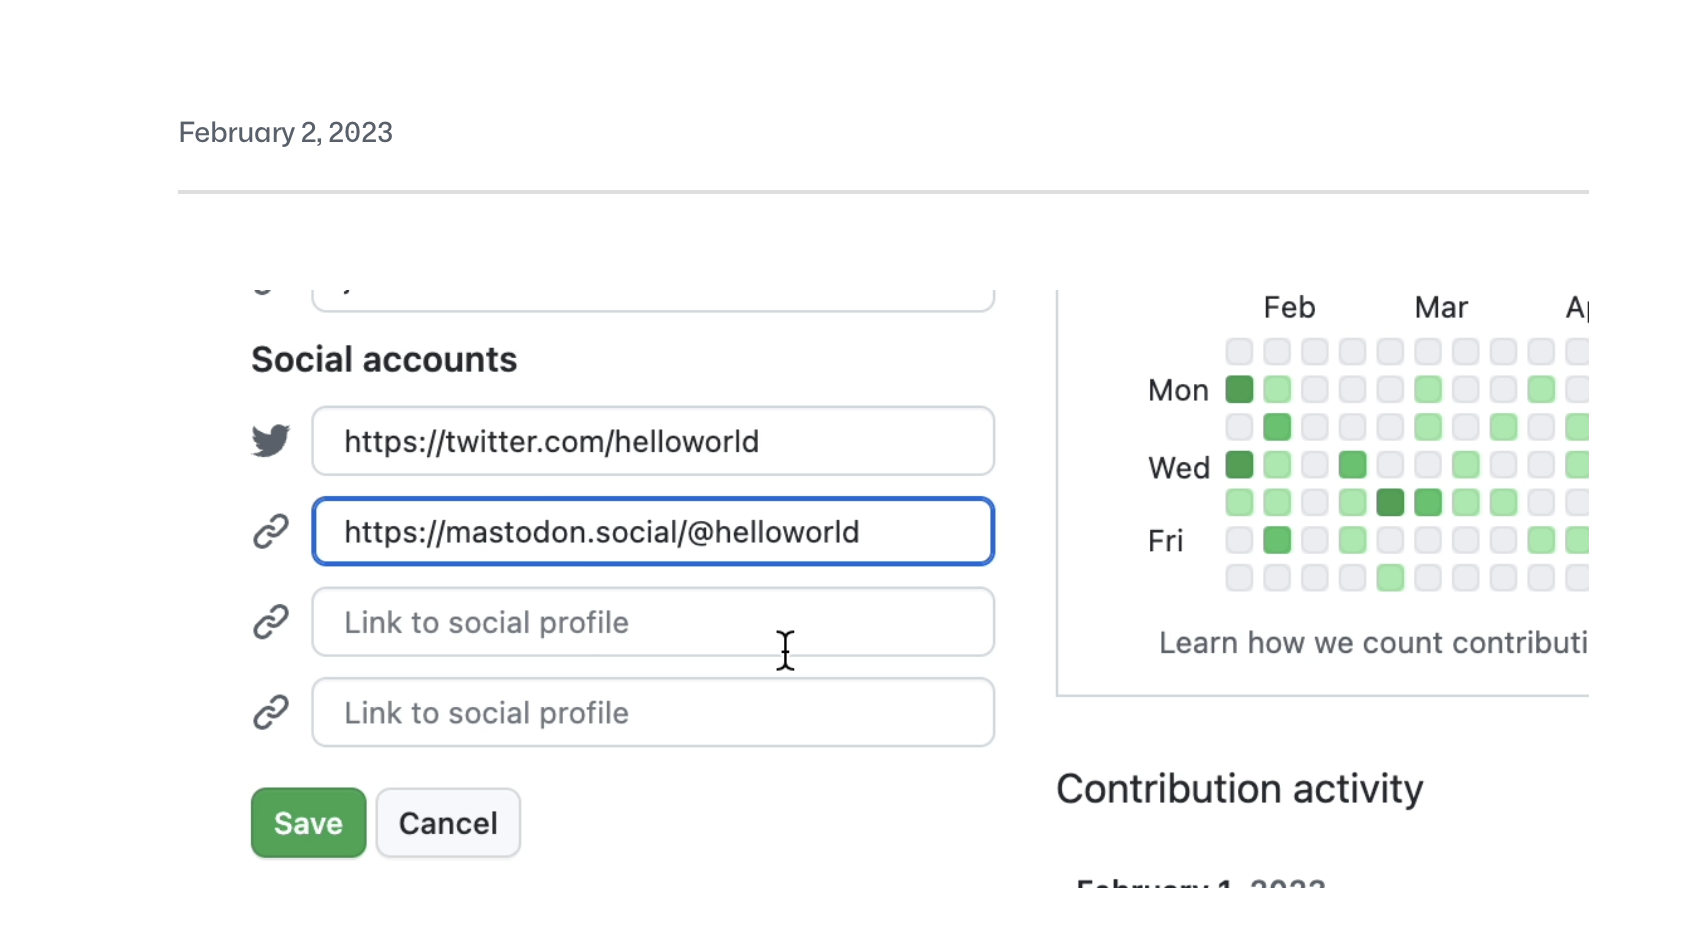Click link icon beside first empty social field
The height and width of the screenshot is (934, 1696).
(270, 622)
